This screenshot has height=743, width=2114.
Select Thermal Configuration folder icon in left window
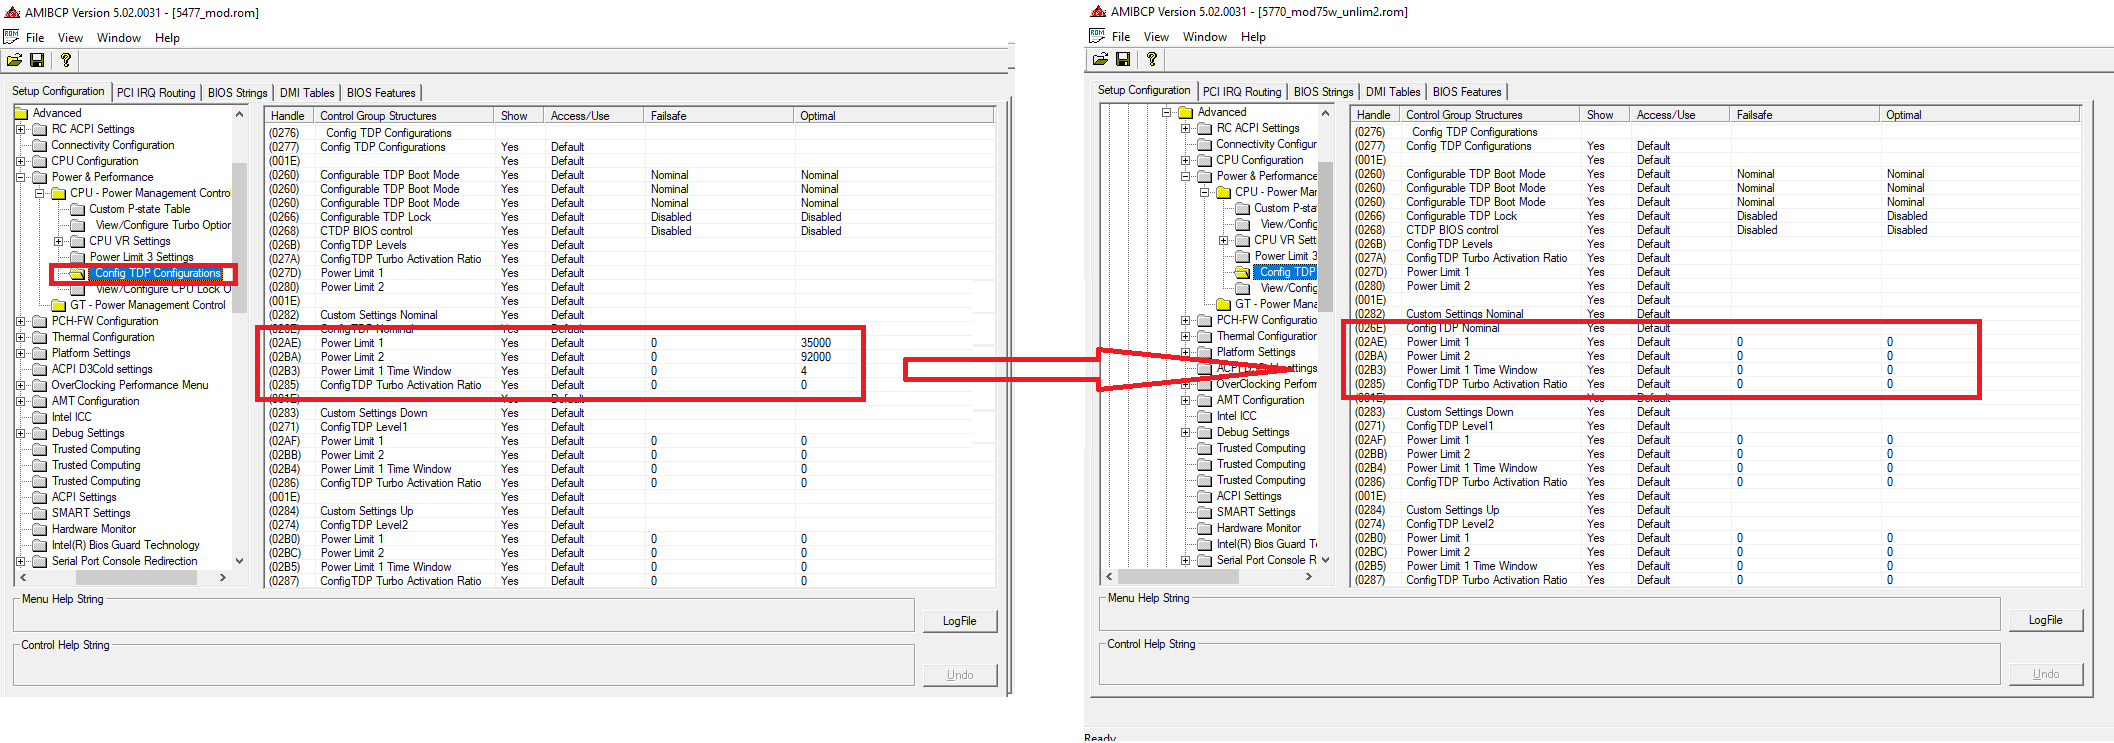[x=40, y=337]
